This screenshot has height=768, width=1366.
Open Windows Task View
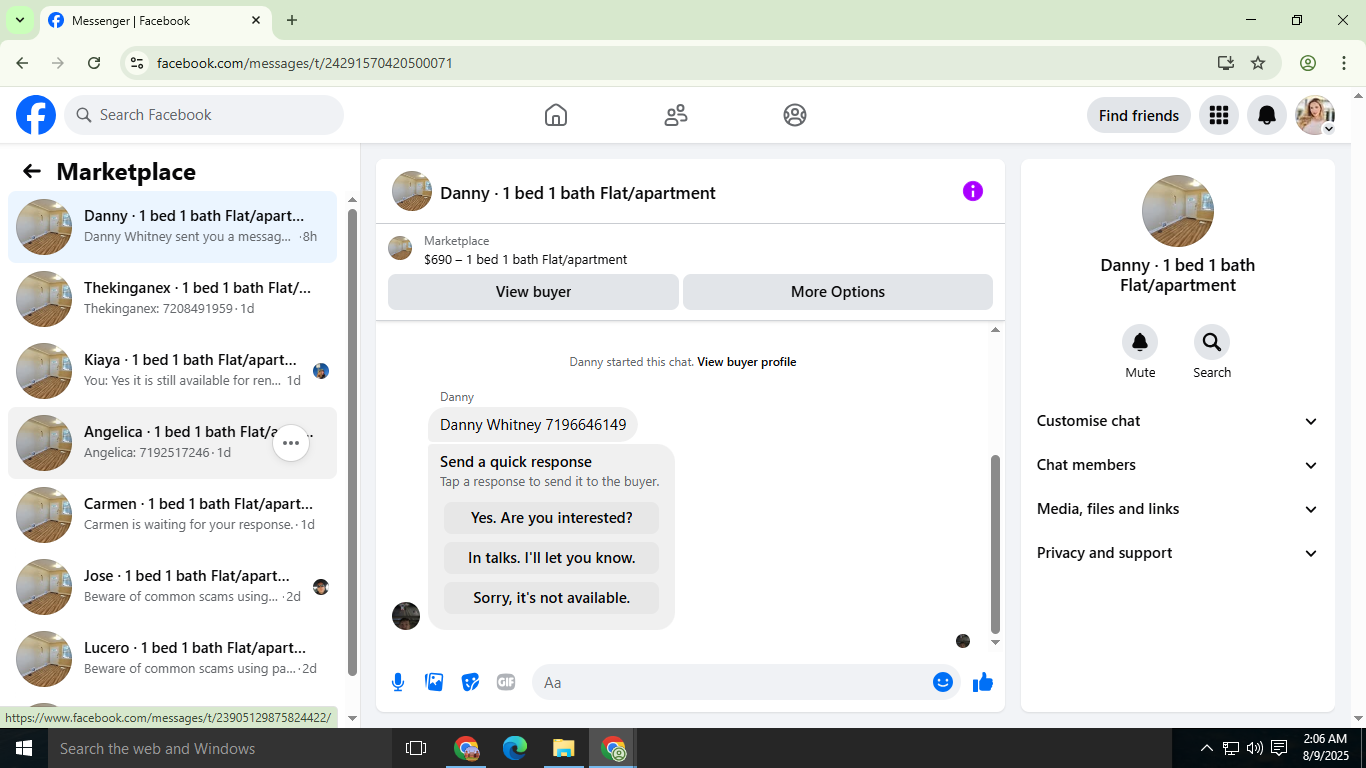pos(416,748)
